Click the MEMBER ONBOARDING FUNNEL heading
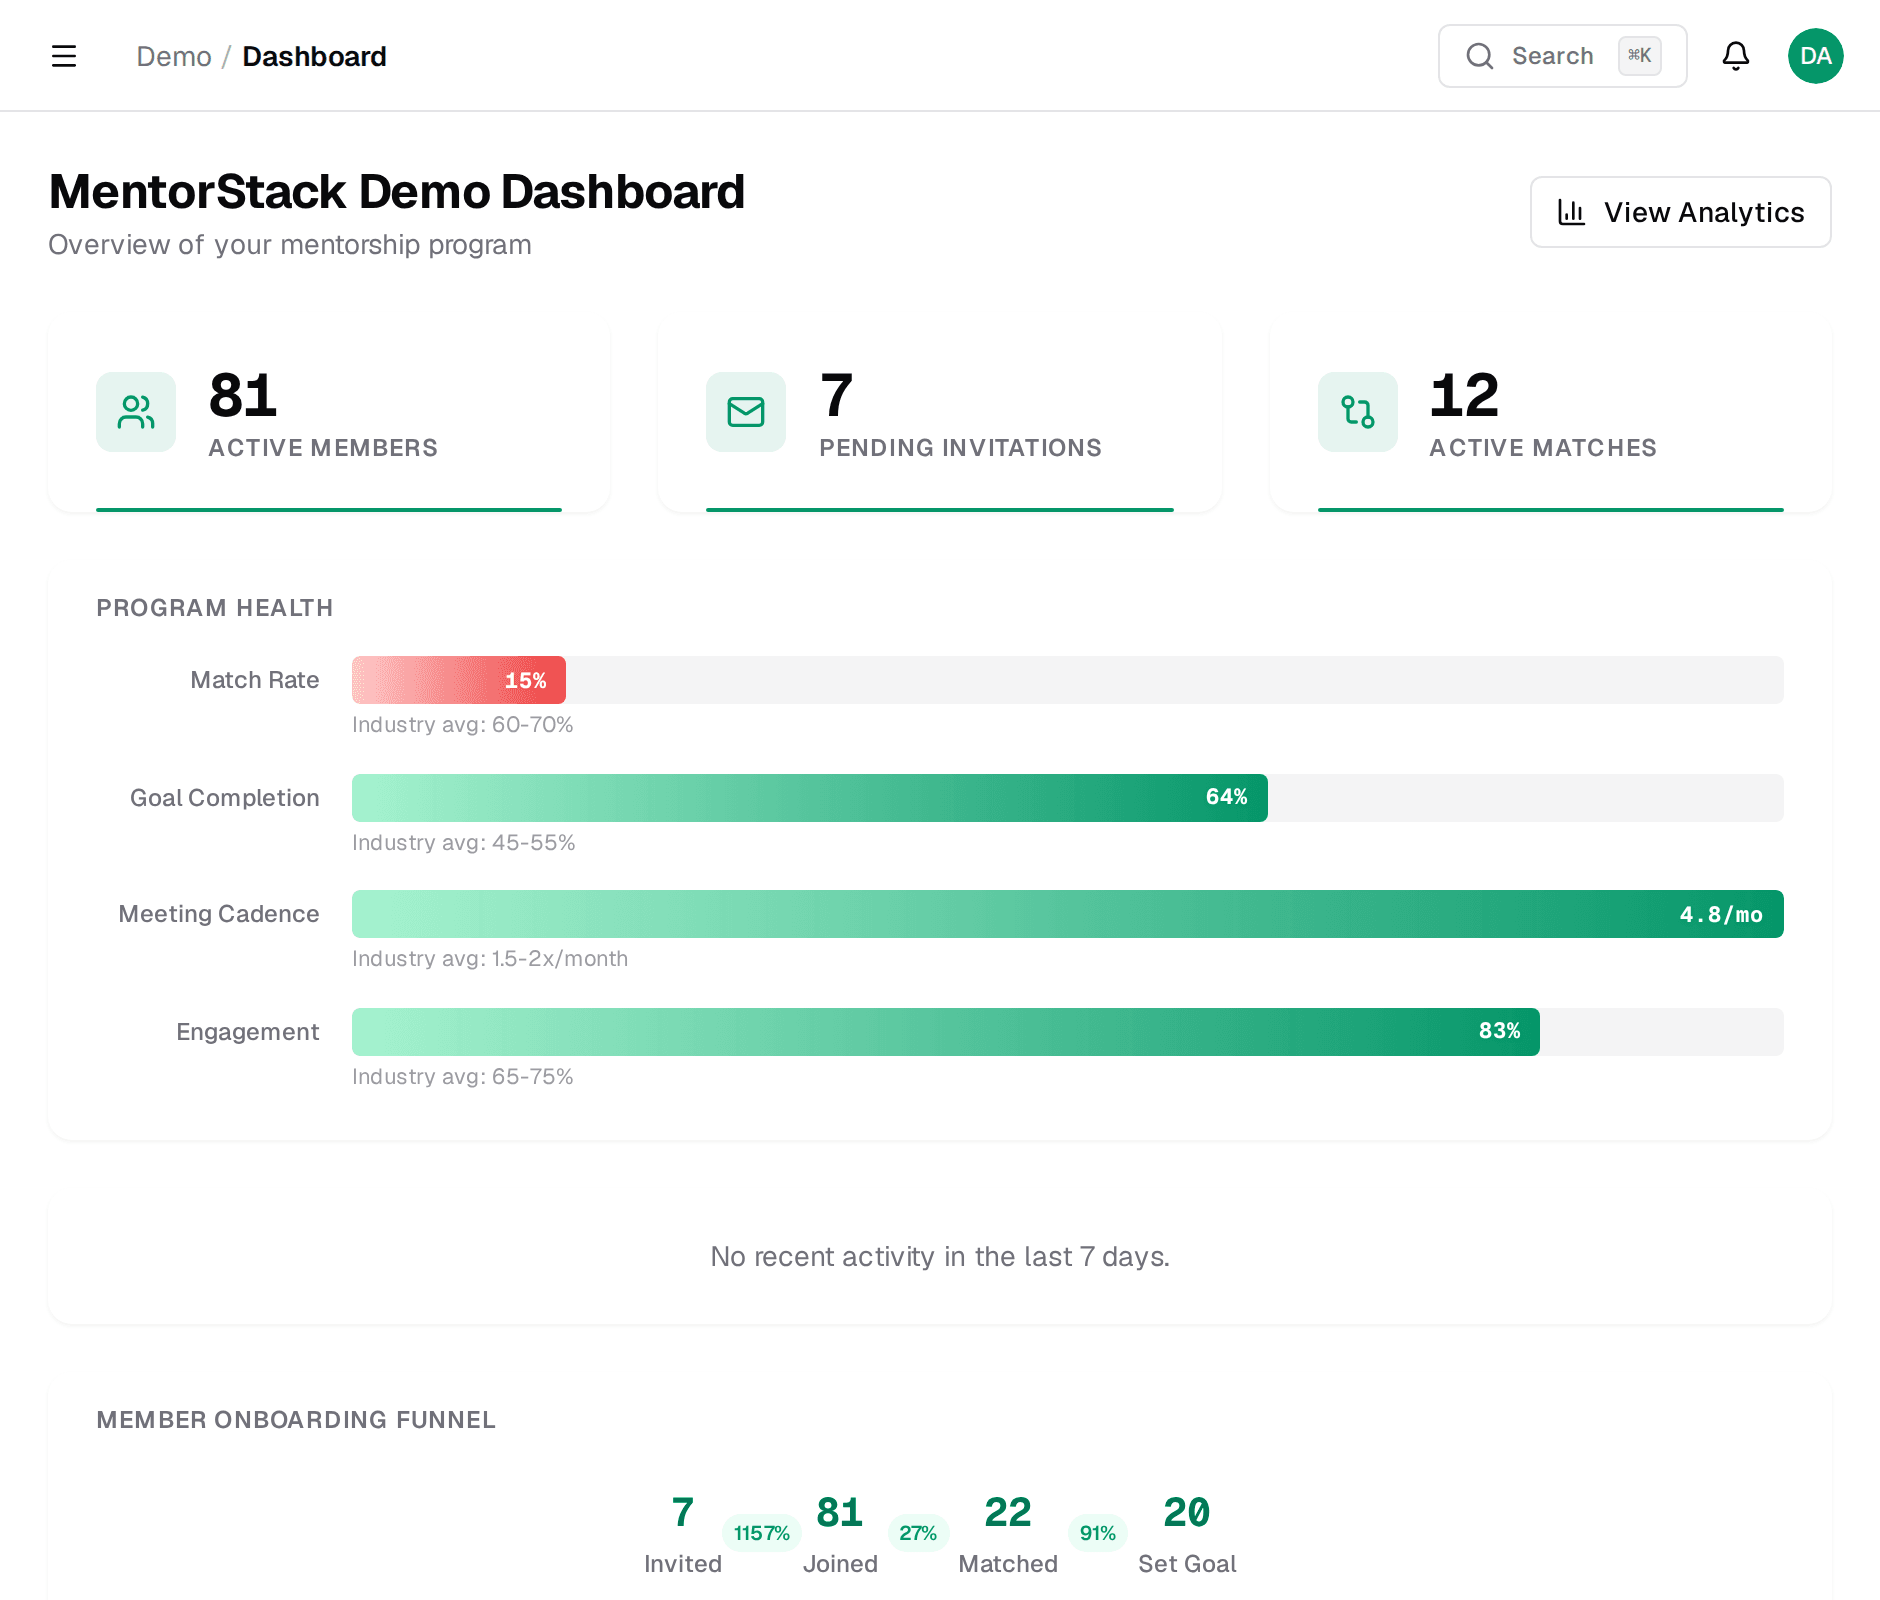Screen dimensions: 1880x1600 pos(296,1420)
